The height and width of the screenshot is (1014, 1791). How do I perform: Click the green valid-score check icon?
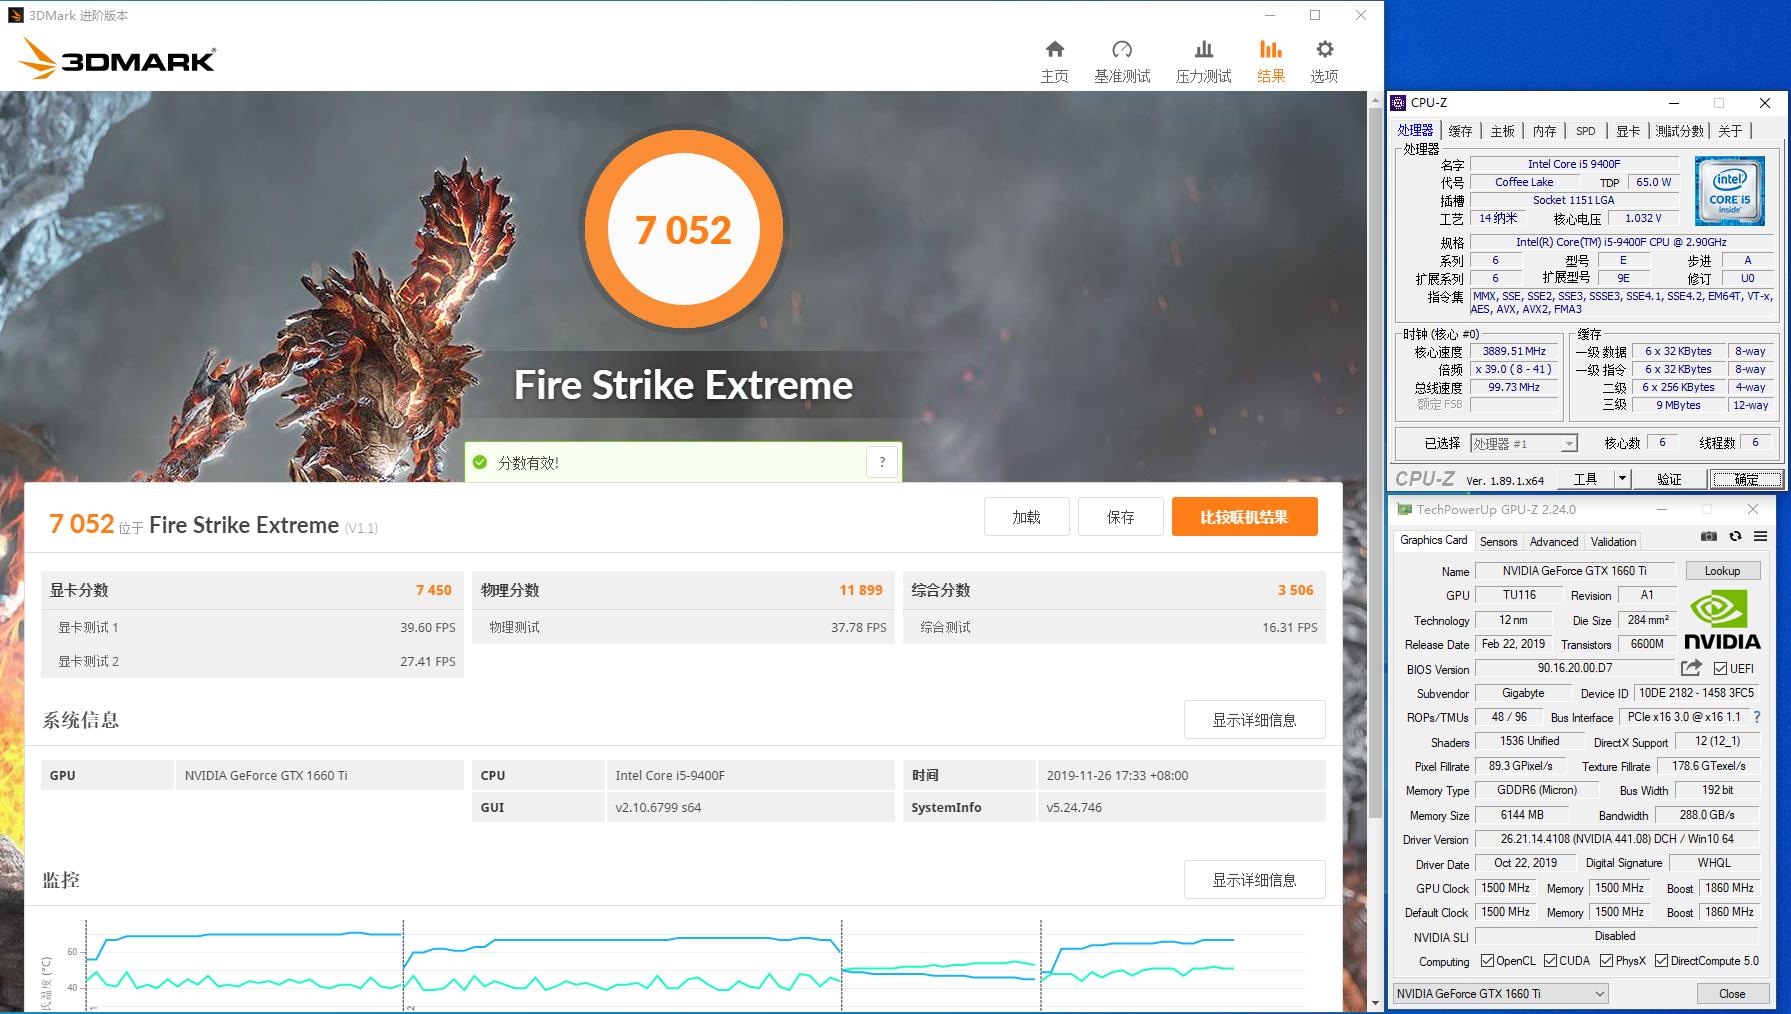tap(480, 462)
